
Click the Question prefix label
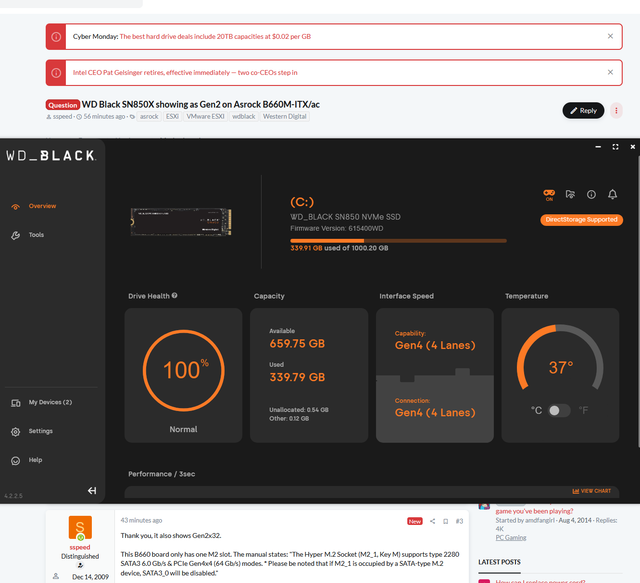click(x=62, y=105)
